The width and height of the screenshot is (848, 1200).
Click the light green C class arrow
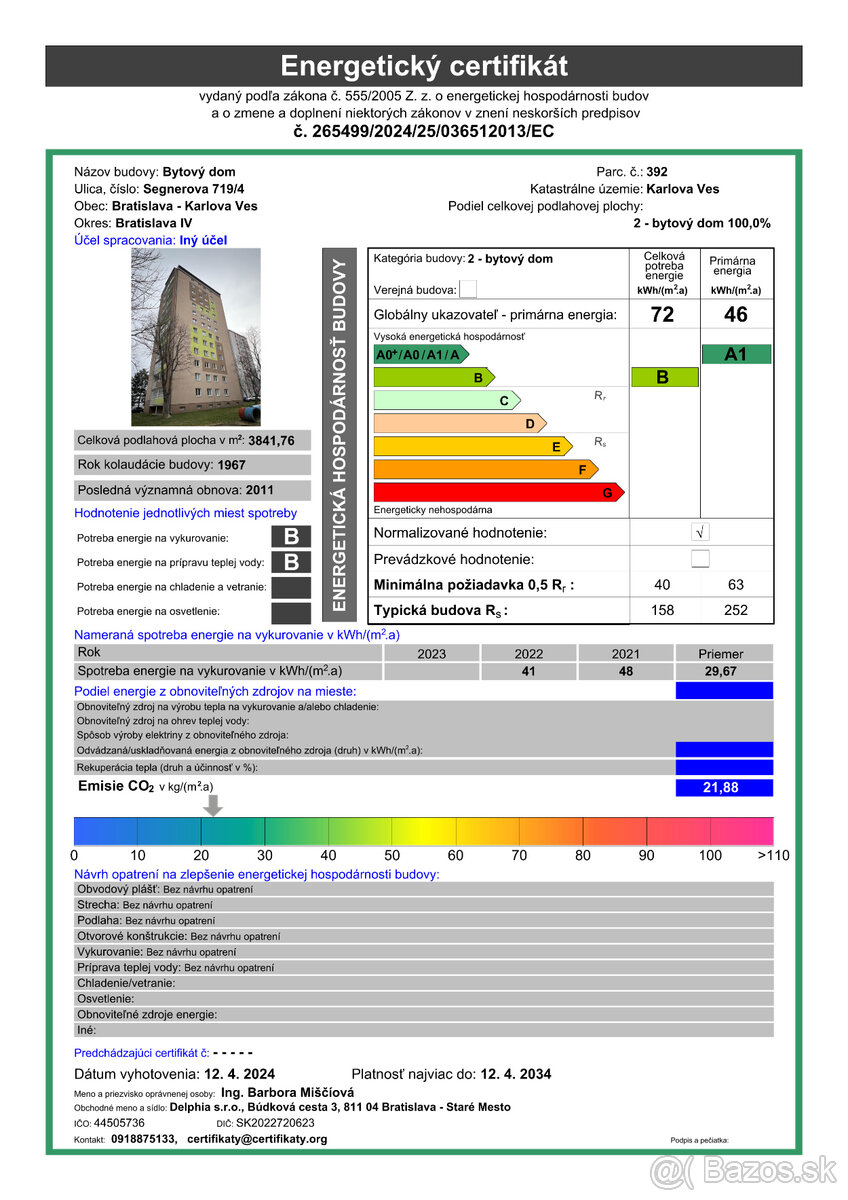point(447,401)
